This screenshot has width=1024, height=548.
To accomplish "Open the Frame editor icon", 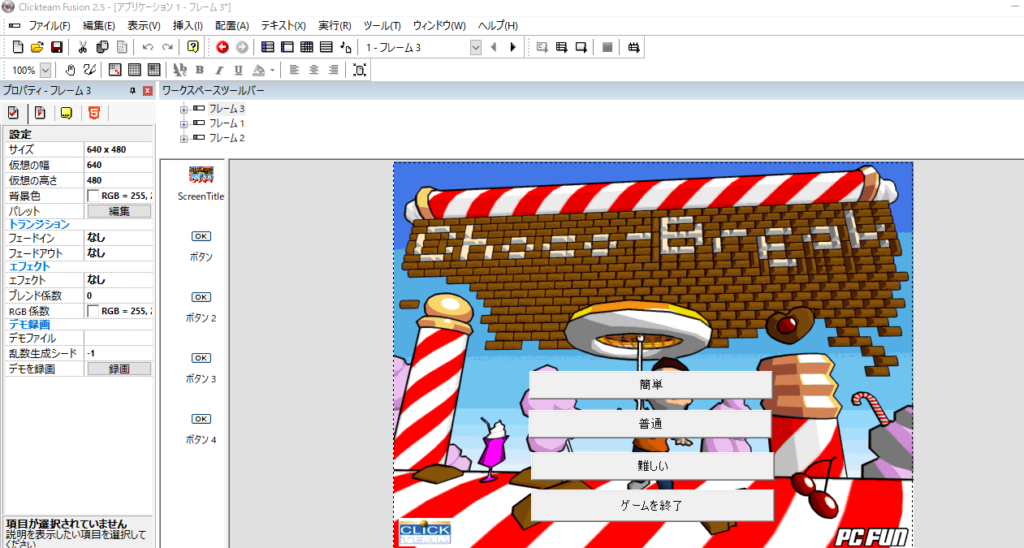I will (287, 47).
